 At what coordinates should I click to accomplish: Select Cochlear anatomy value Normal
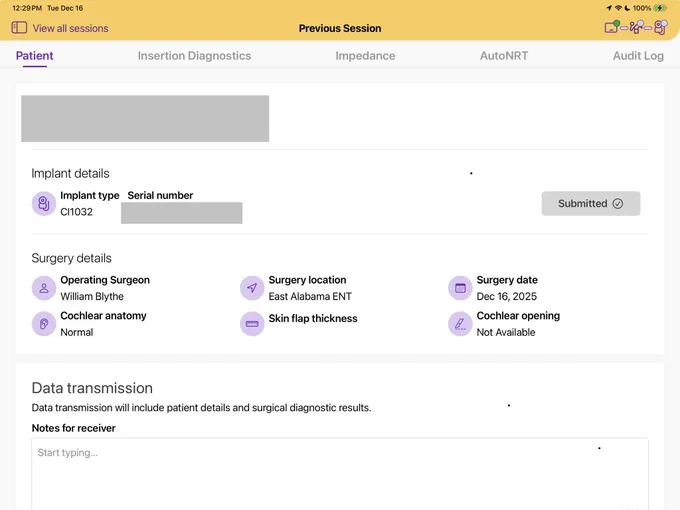77,332
